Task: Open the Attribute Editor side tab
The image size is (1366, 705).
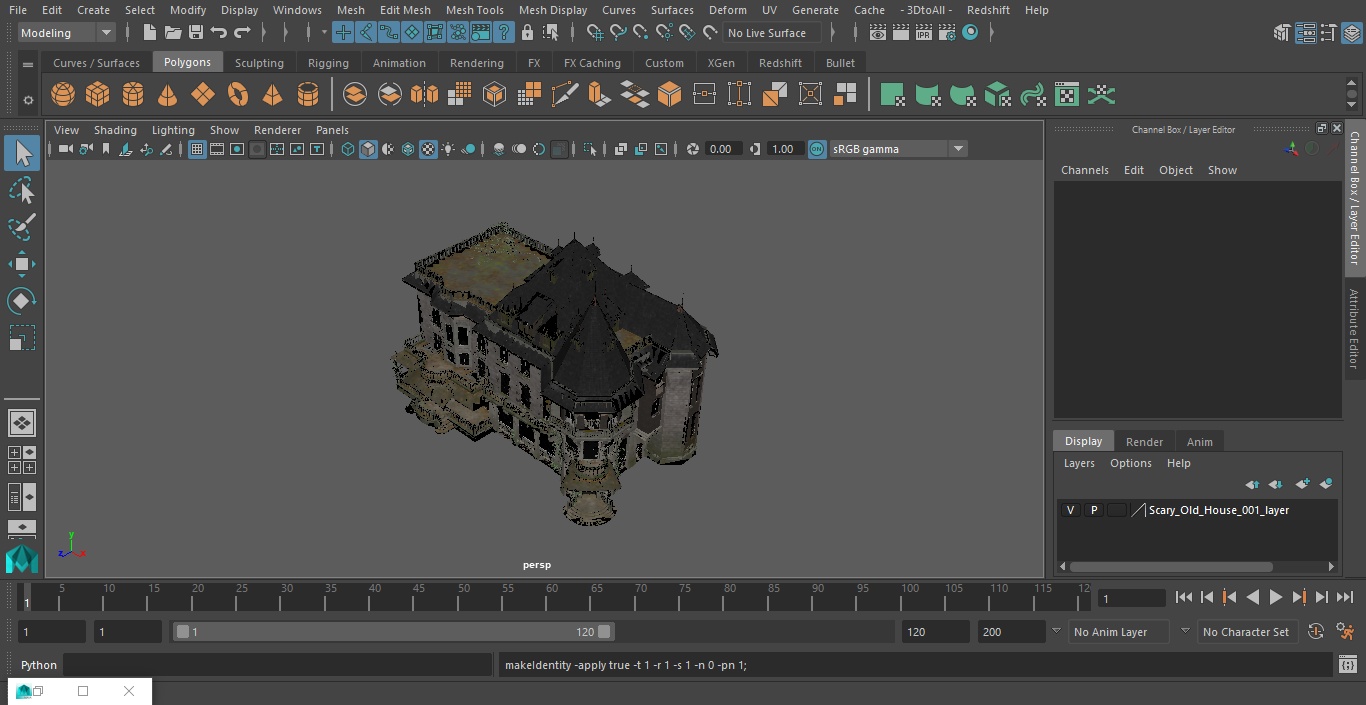Action: 1354,329
